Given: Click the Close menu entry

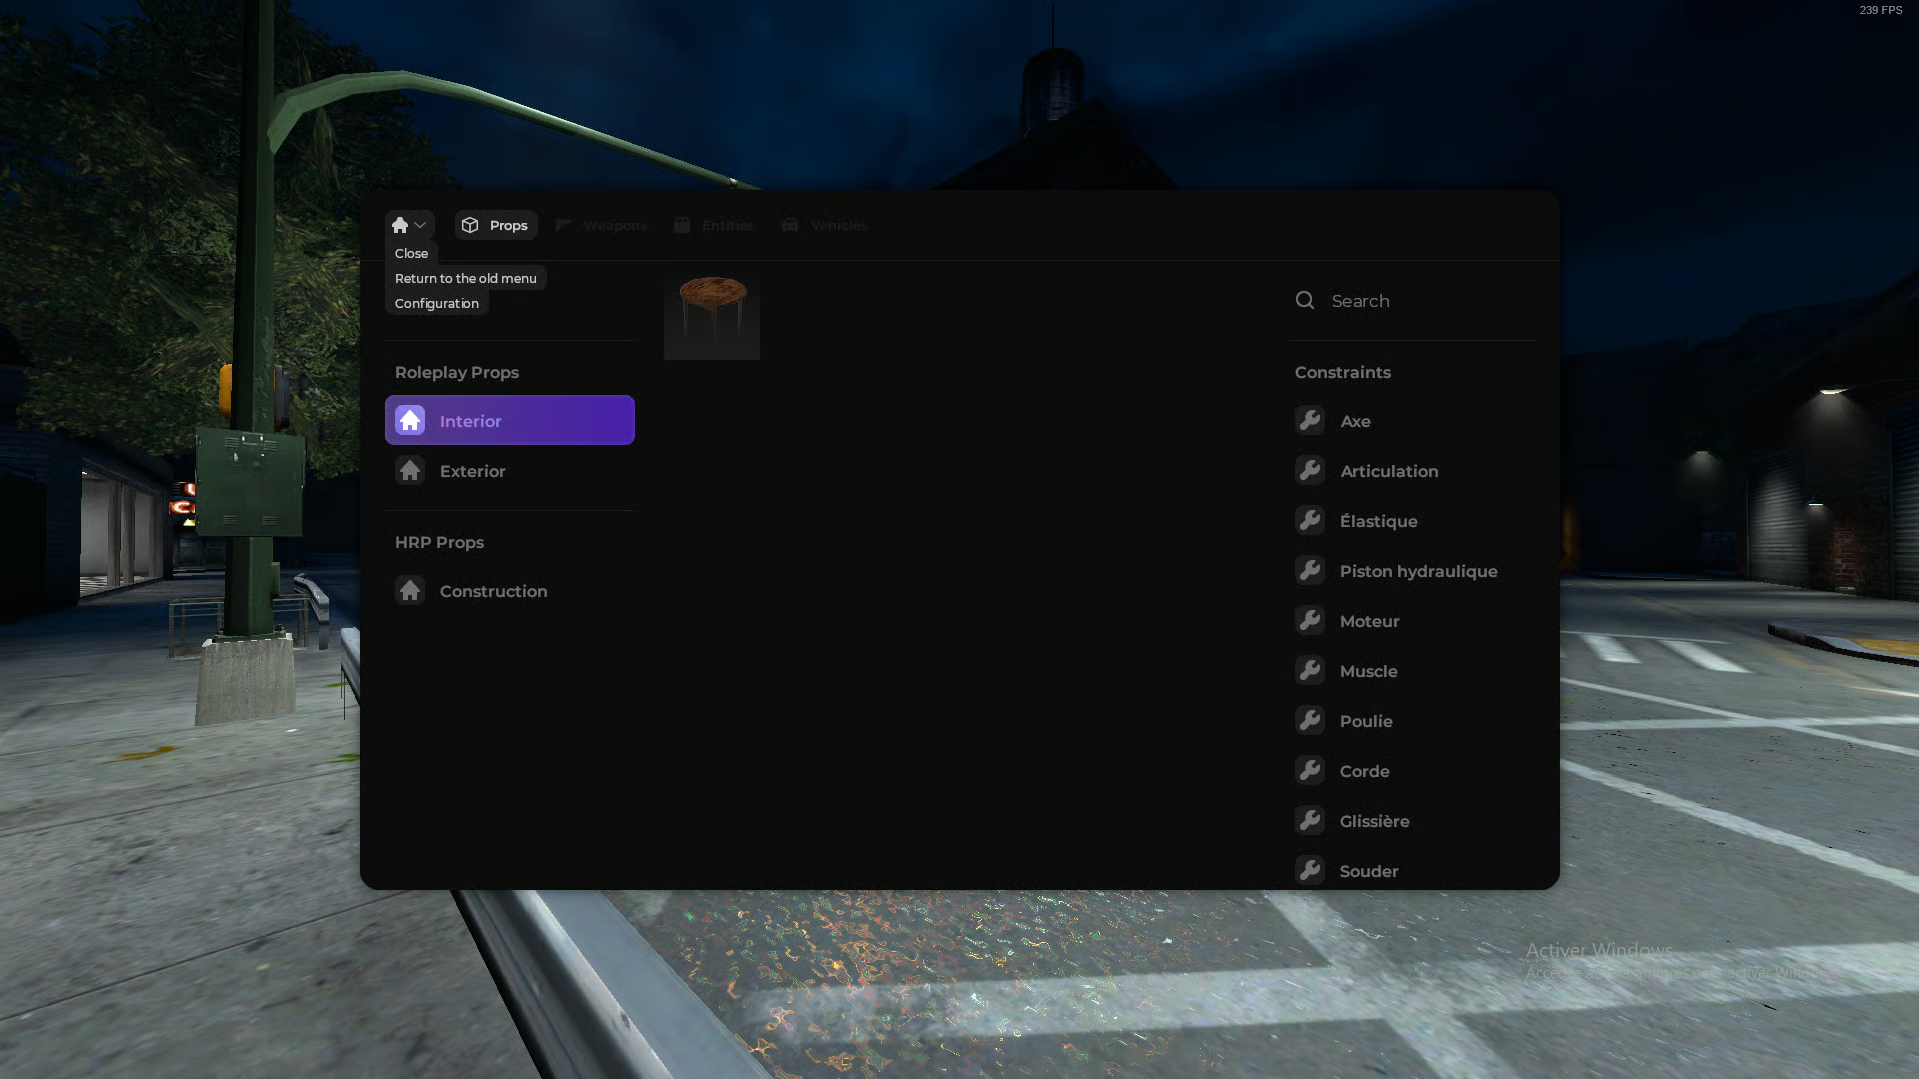Looking at the screenshot, I should pos(411,253).
